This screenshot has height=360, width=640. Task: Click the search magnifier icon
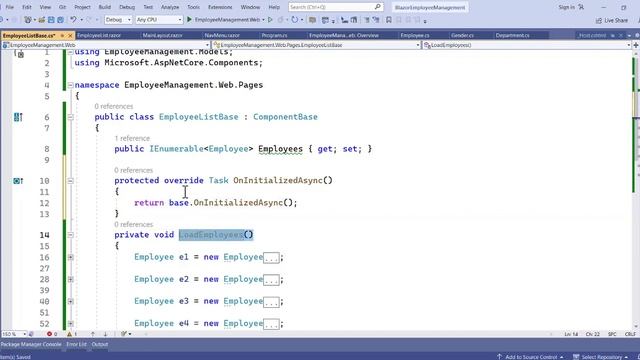click(x=378, y=7)
